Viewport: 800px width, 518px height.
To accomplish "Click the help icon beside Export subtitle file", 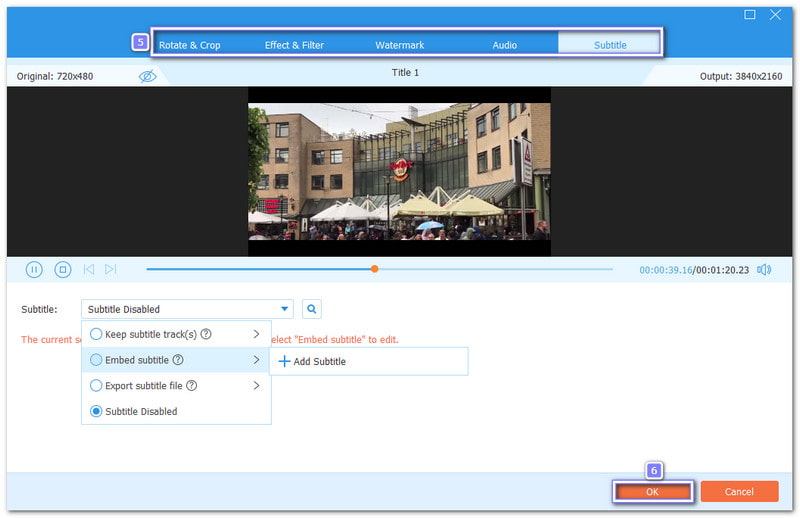I will tap(190, 385).
